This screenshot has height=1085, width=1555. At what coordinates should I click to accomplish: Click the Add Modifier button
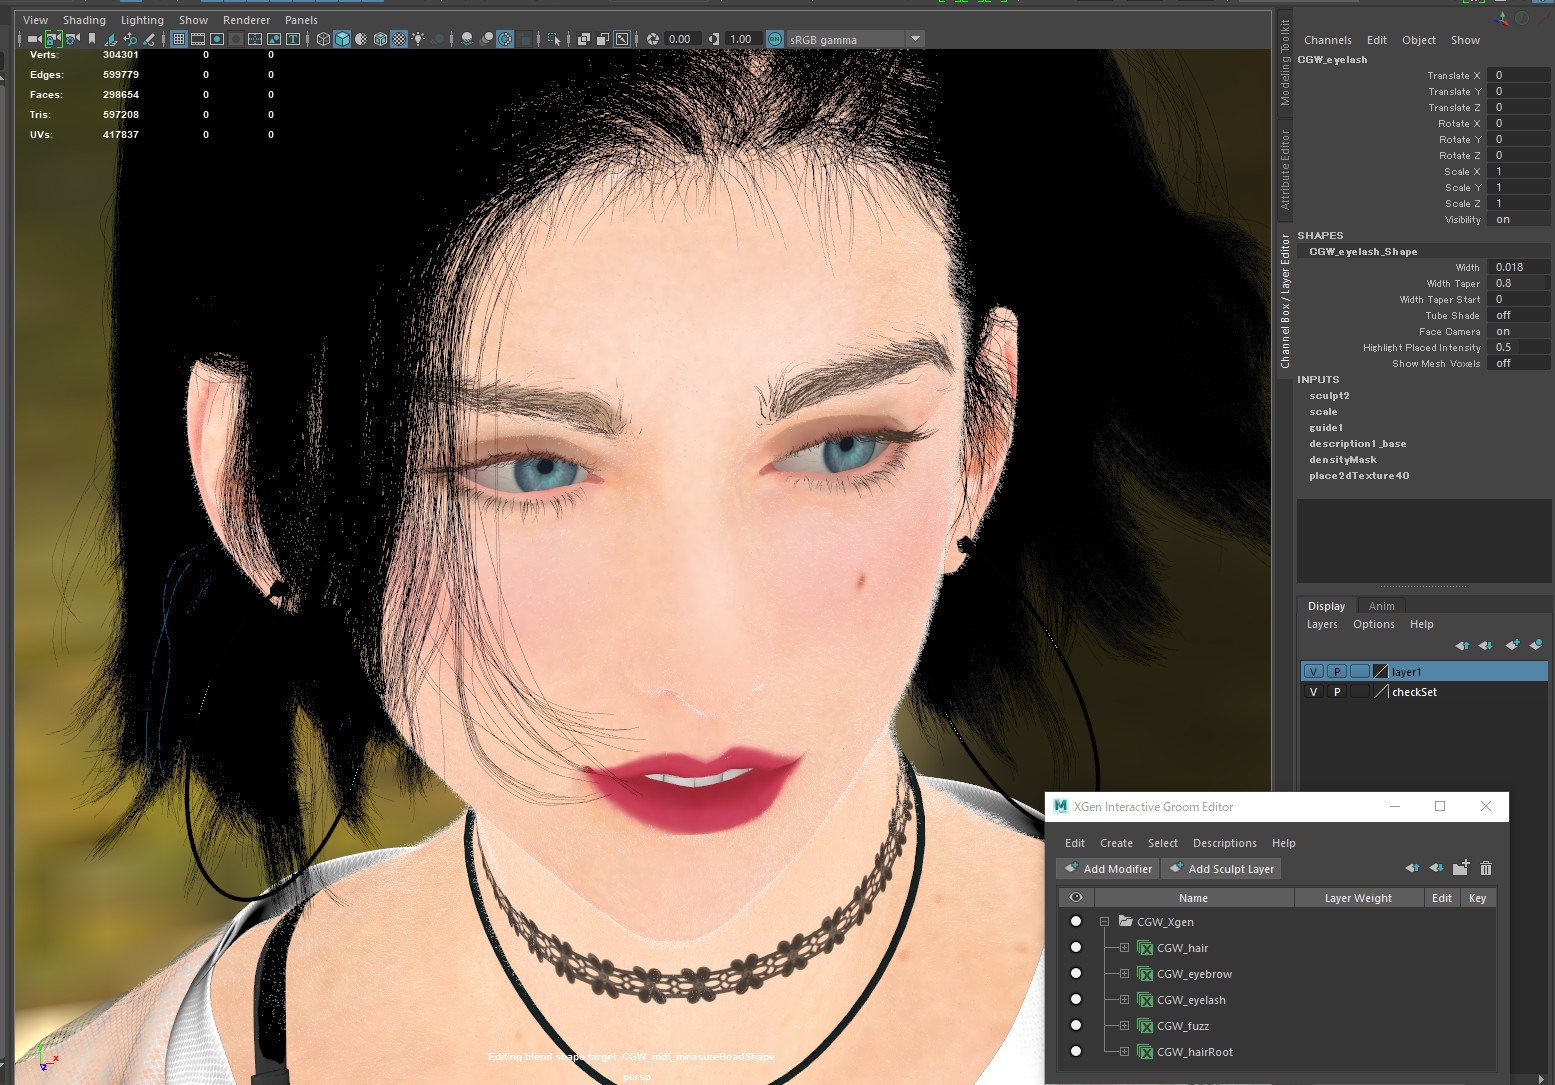pos(1108,869)
